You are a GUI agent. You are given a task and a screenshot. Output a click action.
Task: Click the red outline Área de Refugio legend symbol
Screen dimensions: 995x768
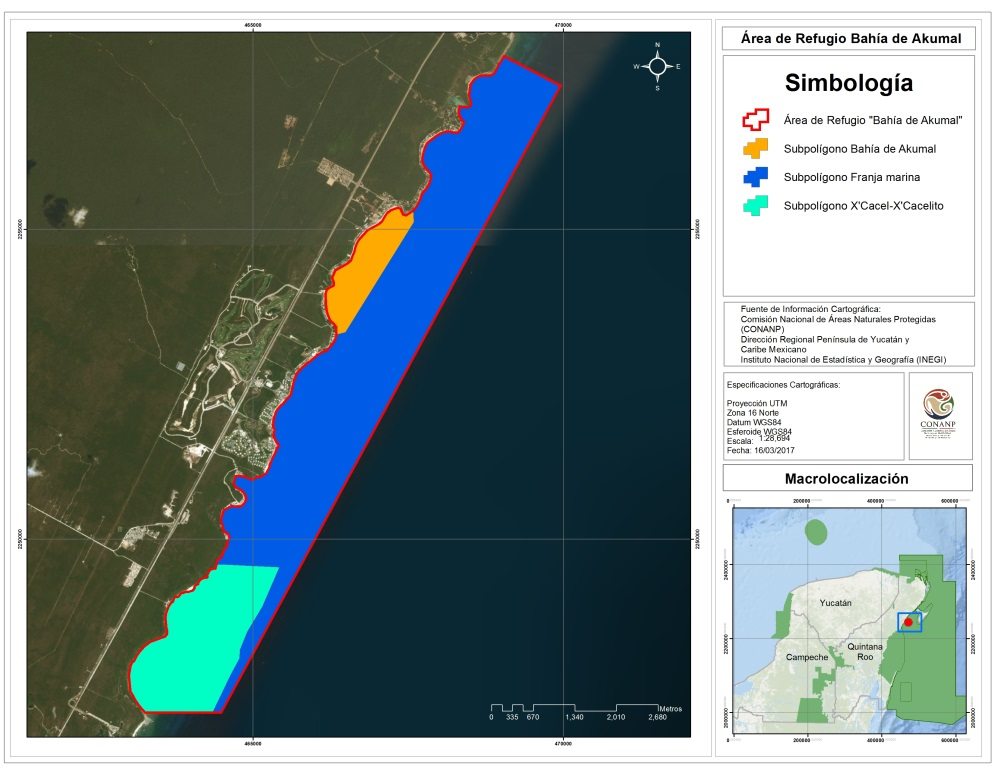pyautogui.click(x=755, y=120)
